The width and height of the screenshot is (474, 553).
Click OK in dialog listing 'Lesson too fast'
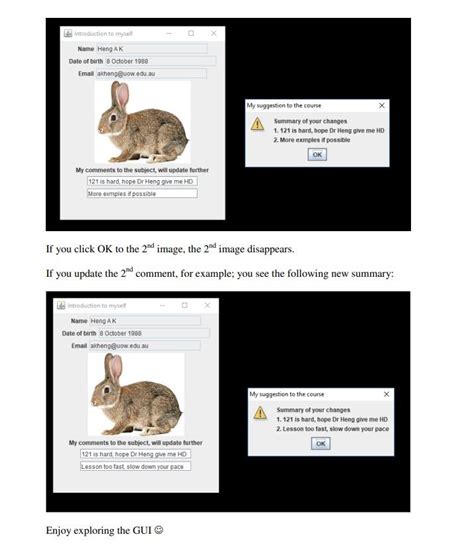click(321, 443)
